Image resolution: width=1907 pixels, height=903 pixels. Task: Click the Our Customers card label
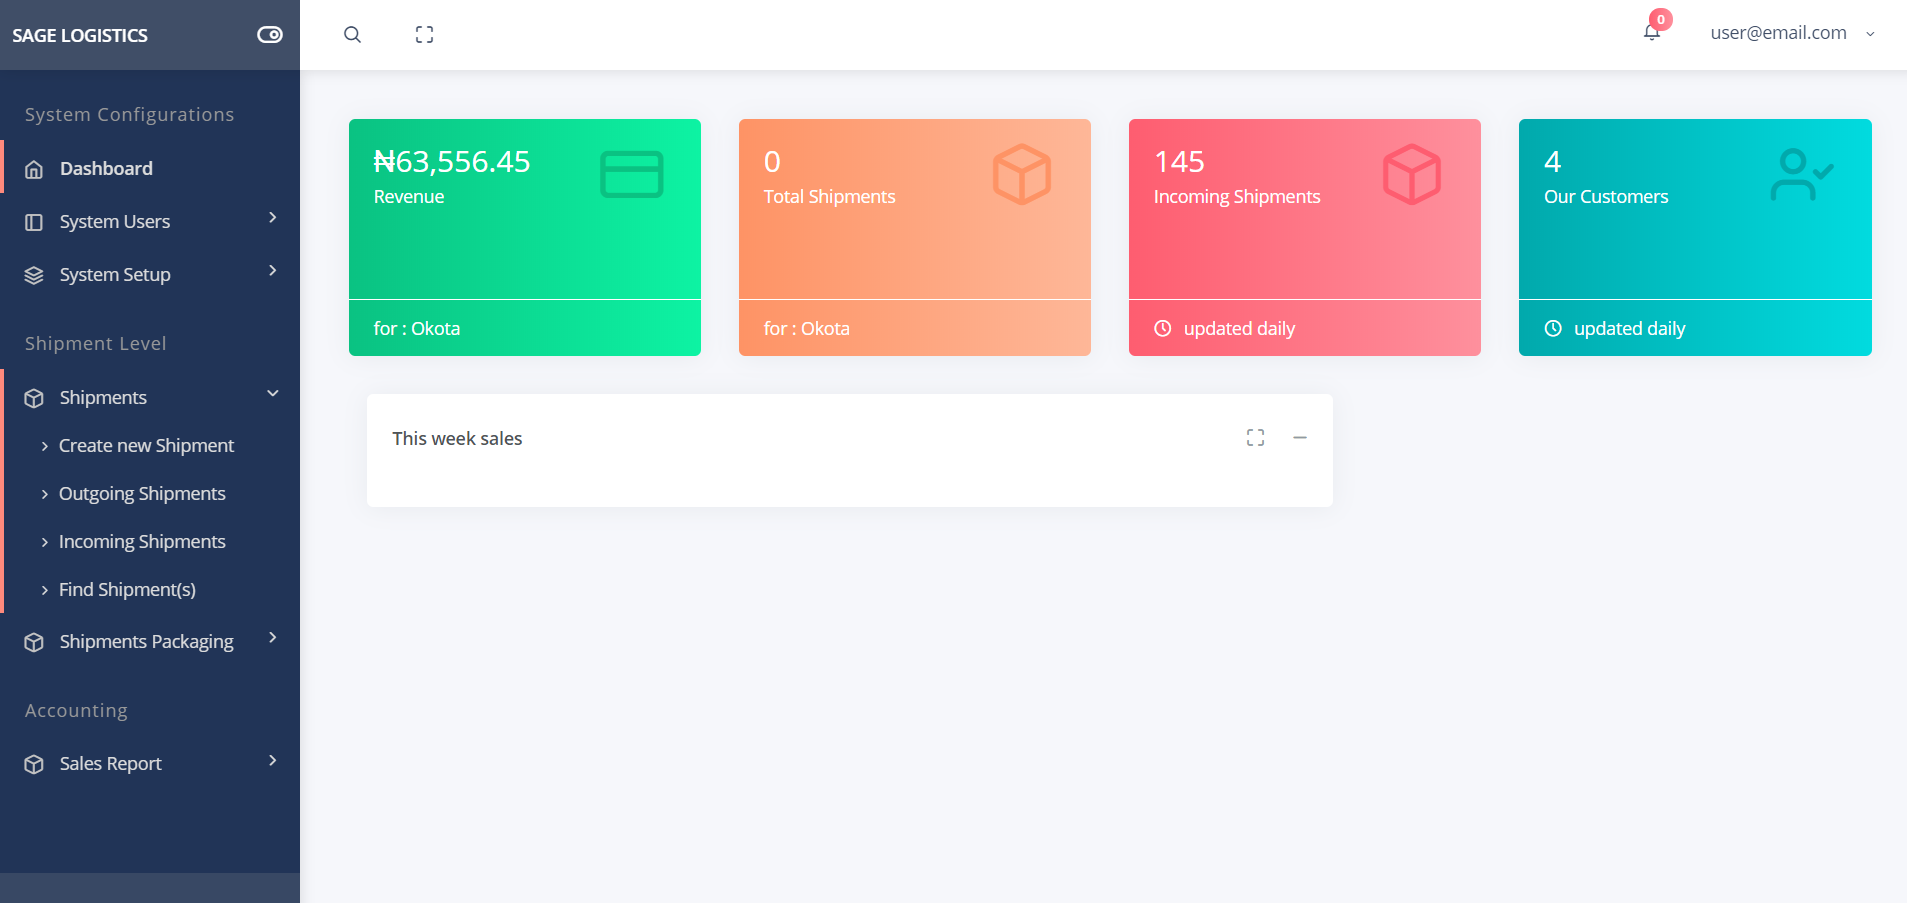1606,196
